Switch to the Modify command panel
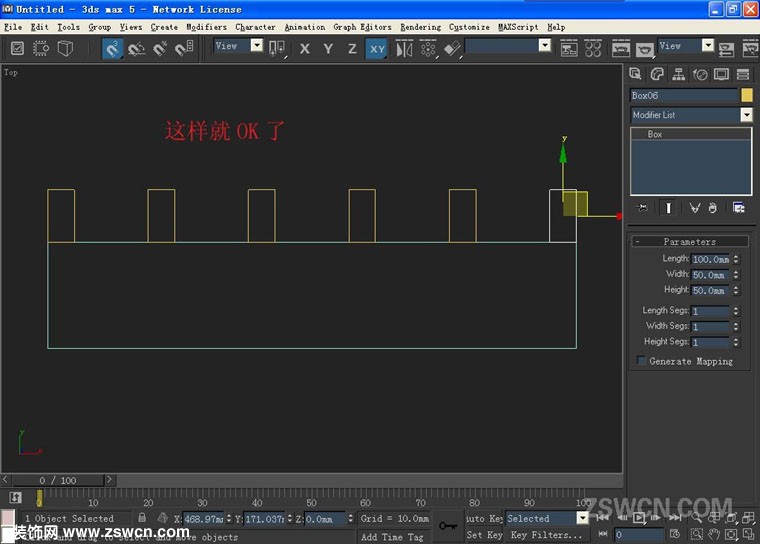 point(657,74)
